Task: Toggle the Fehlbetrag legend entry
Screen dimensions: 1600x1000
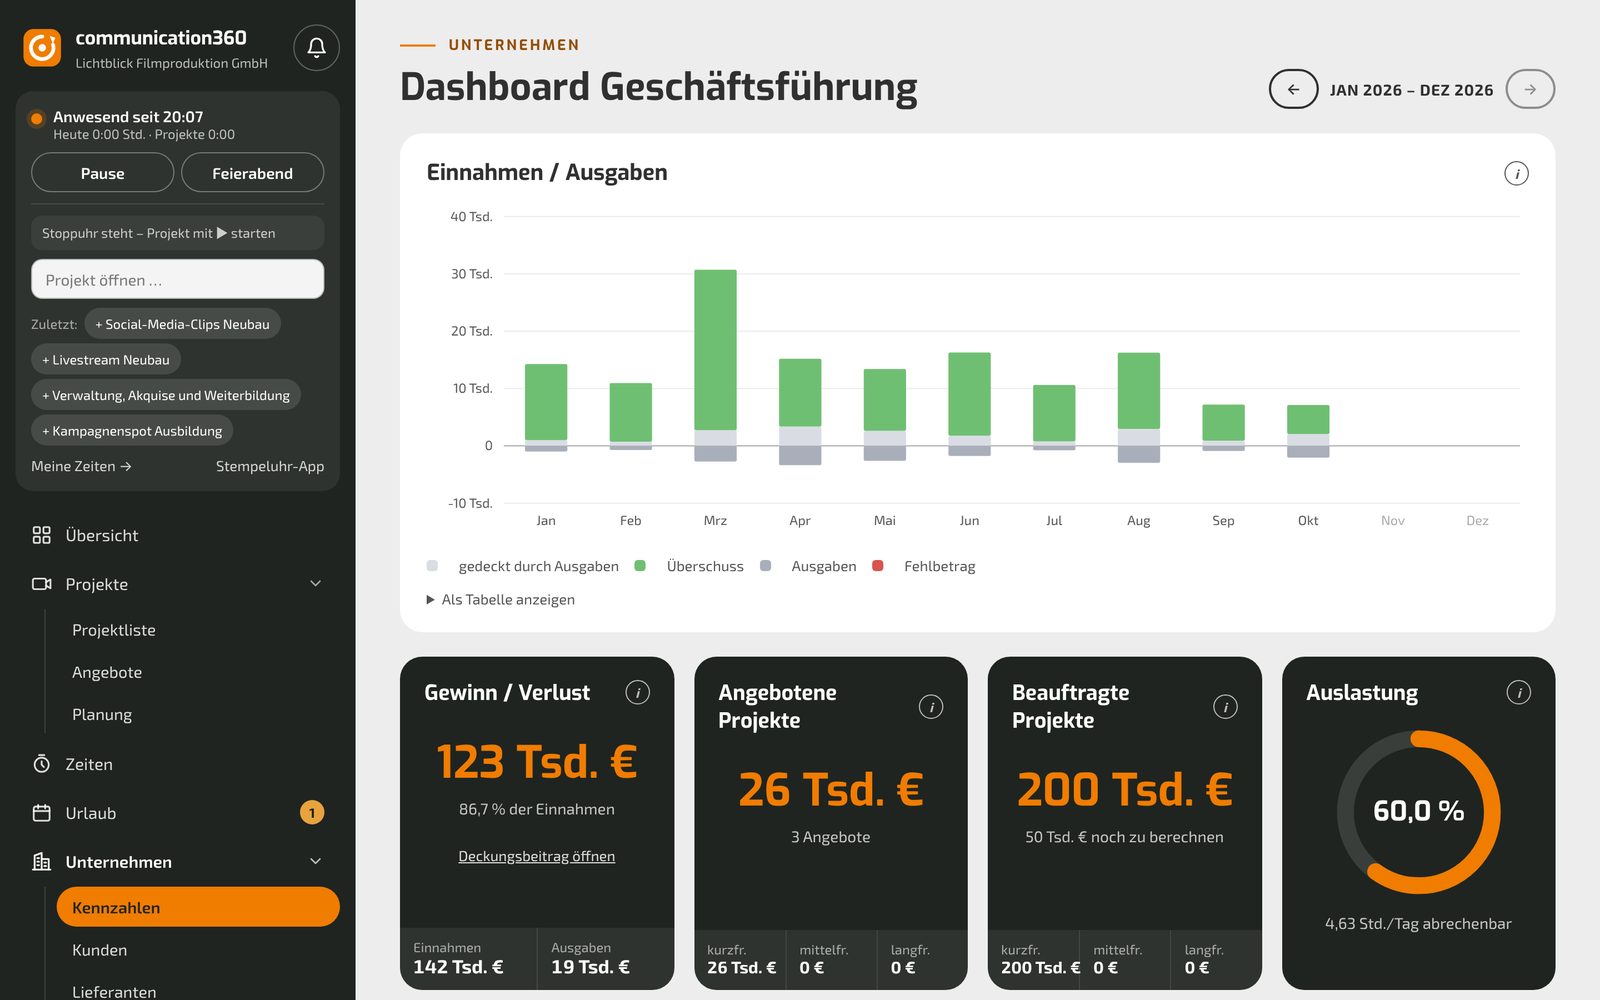Action: [924, 566]
